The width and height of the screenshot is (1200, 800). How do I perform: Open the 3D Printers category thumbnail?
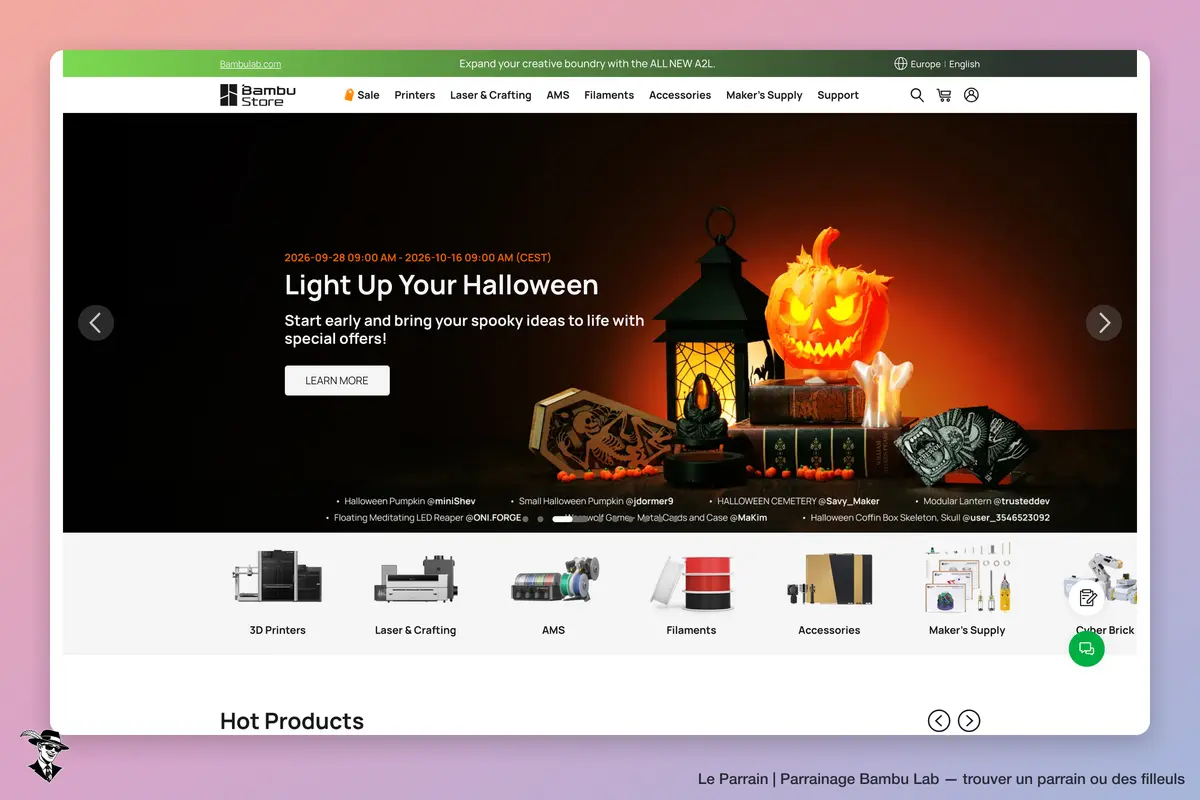click(278, 590)
